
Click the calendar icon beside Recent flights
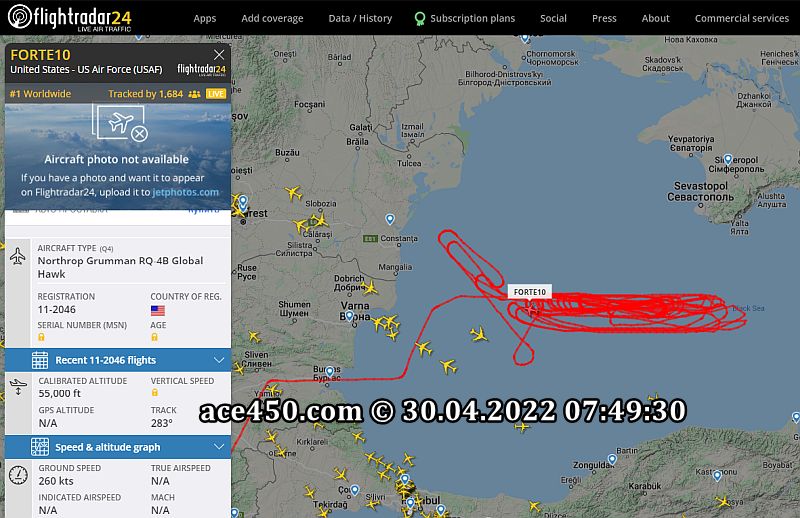(40, 360)
